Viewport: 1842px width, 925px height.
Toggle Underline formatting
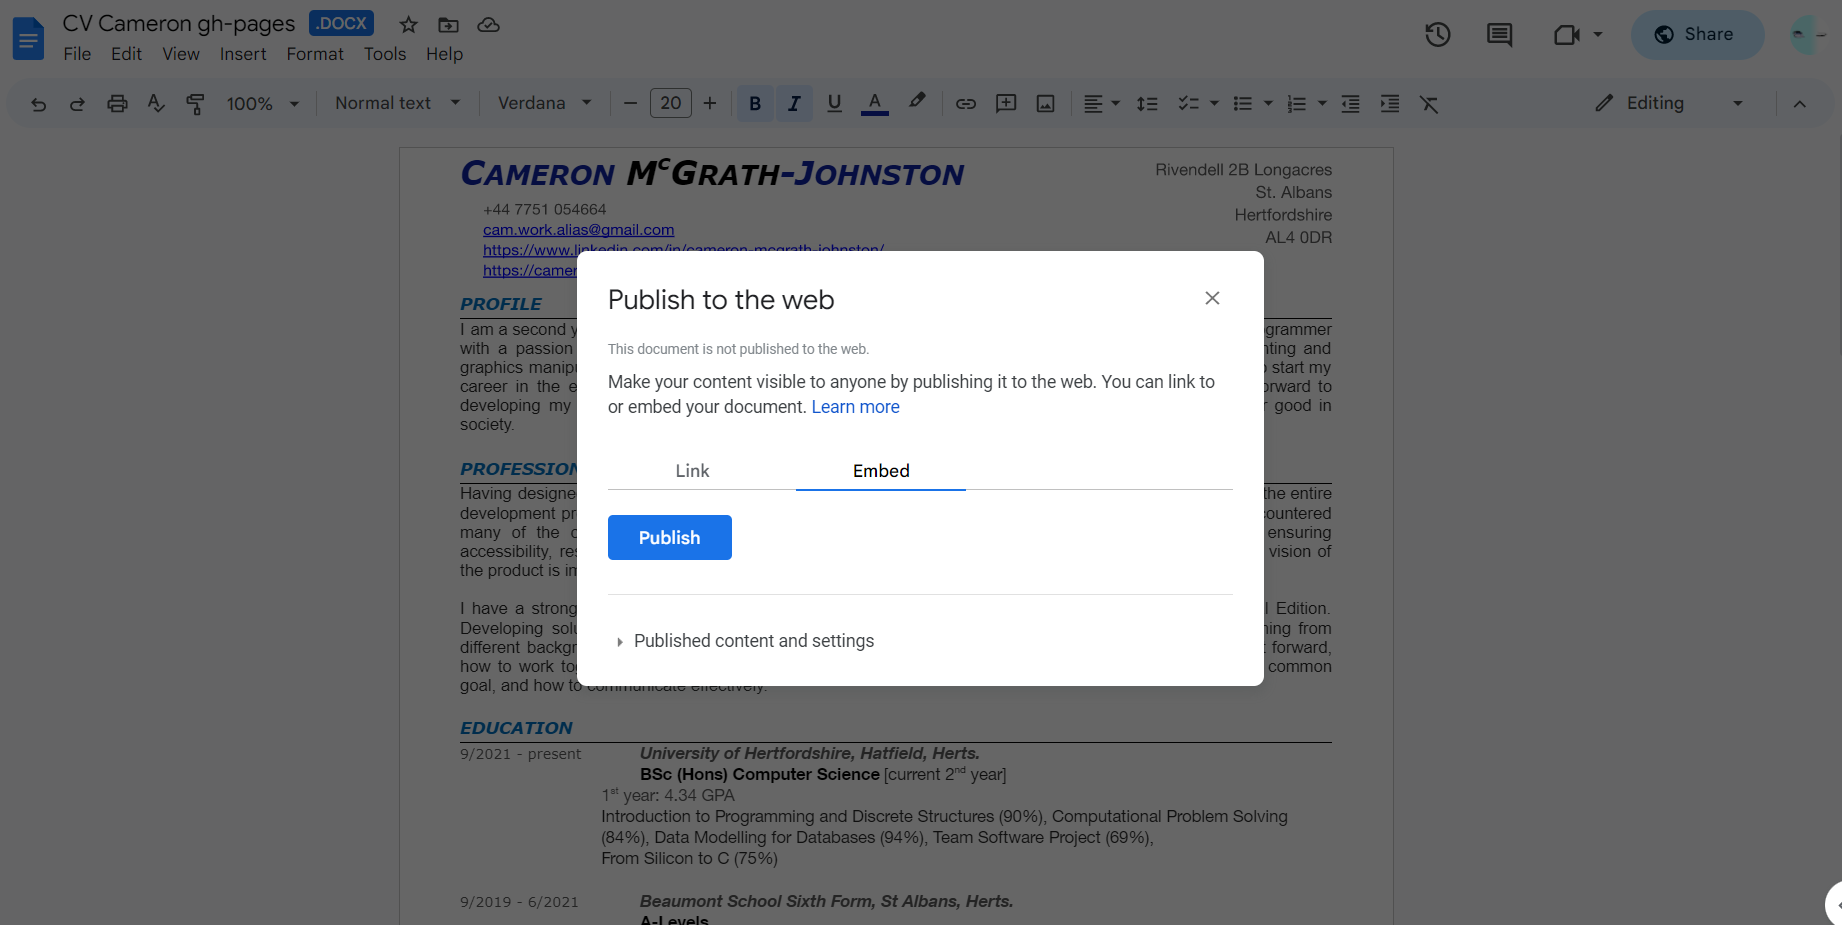point(834,104)
